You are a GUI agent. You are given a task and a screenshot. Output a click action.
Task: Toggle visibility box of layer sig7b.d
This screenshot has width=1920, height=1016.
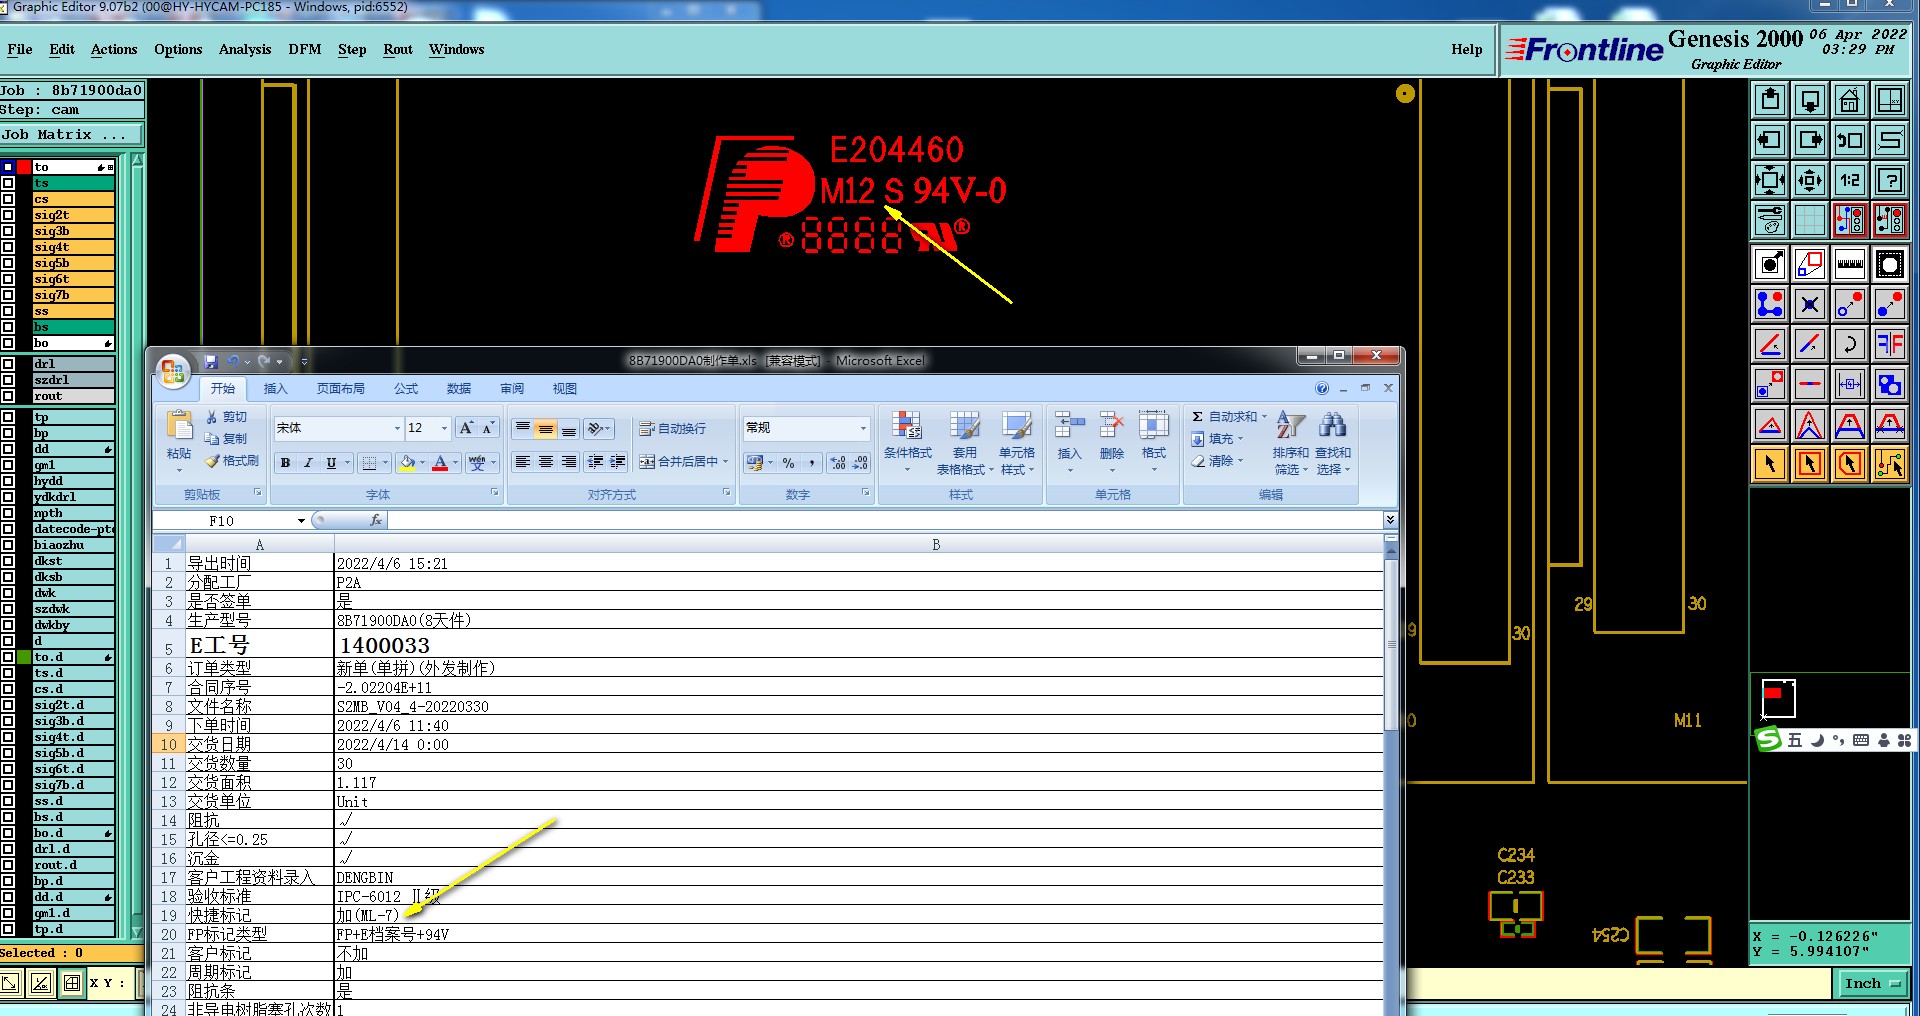pos(9,785)
